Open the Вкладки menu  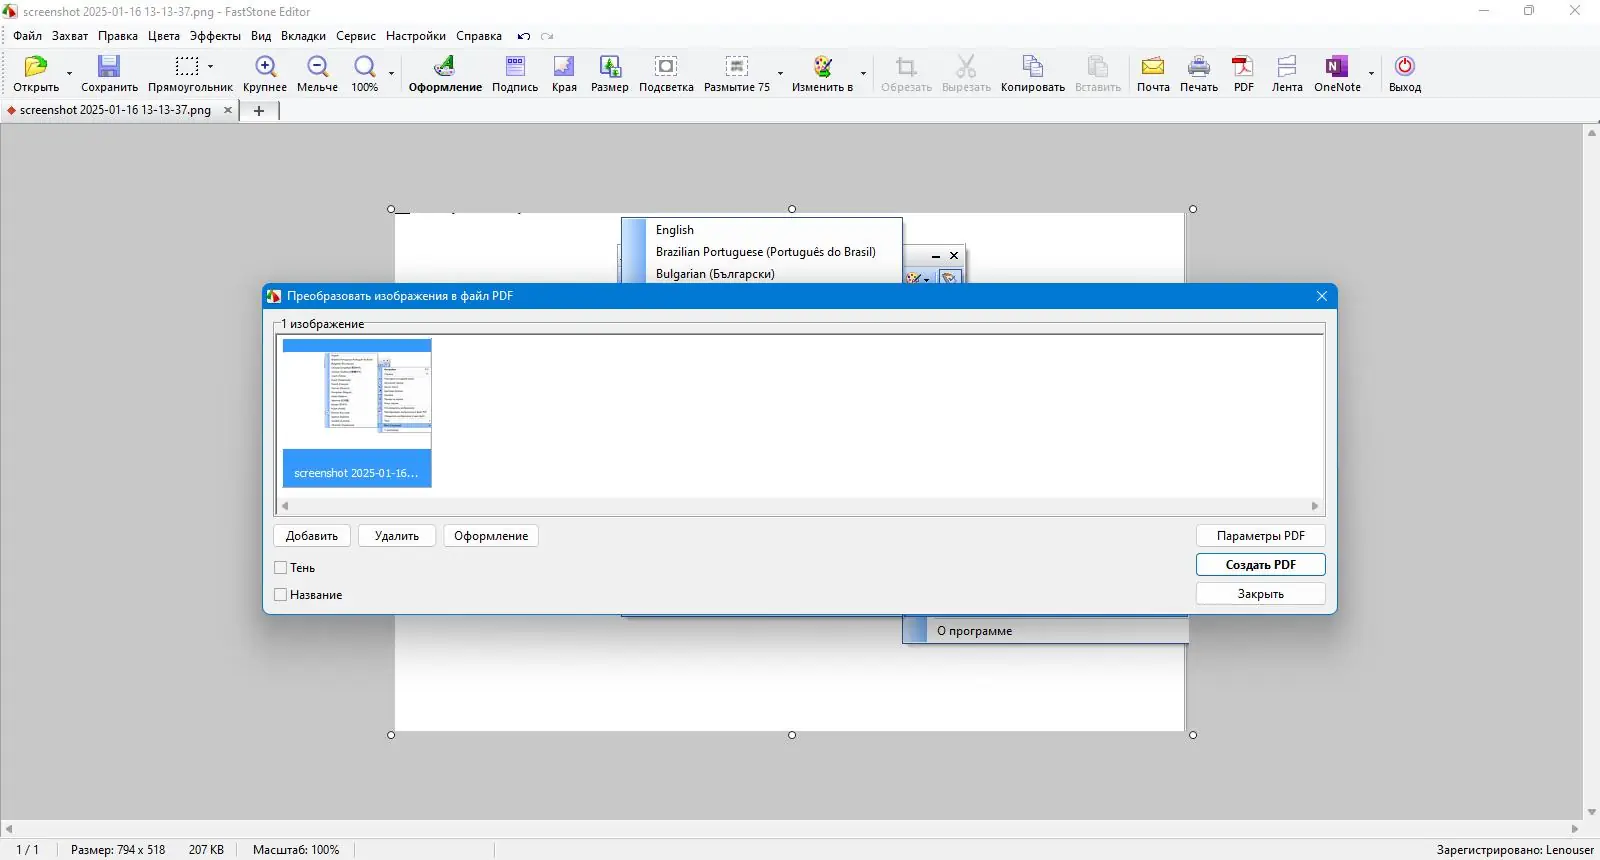(303, 36)
